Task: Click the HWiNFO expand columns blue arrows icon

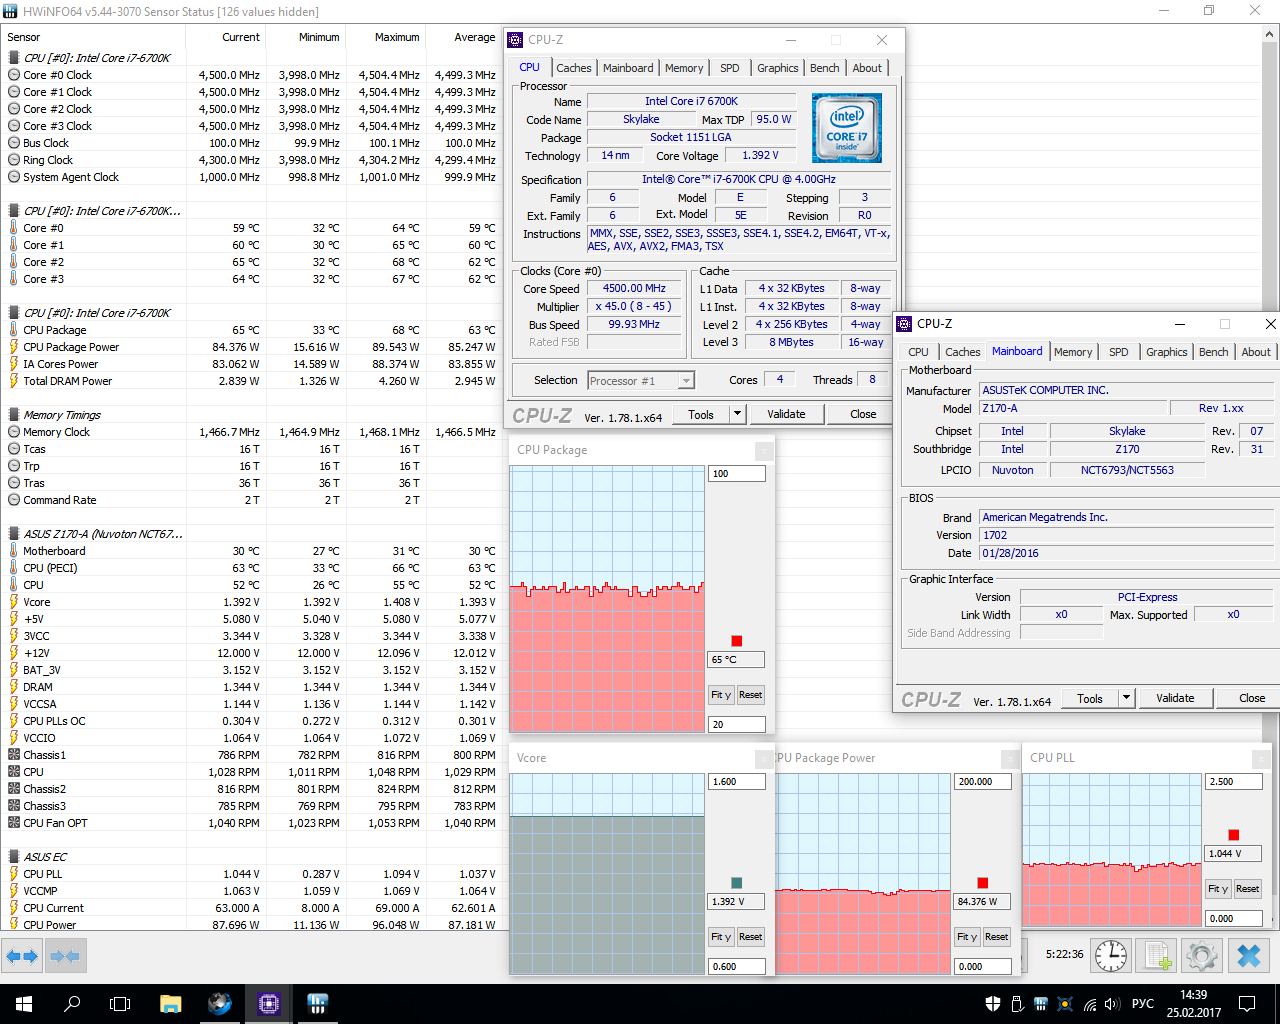Action: coord(21,956)
